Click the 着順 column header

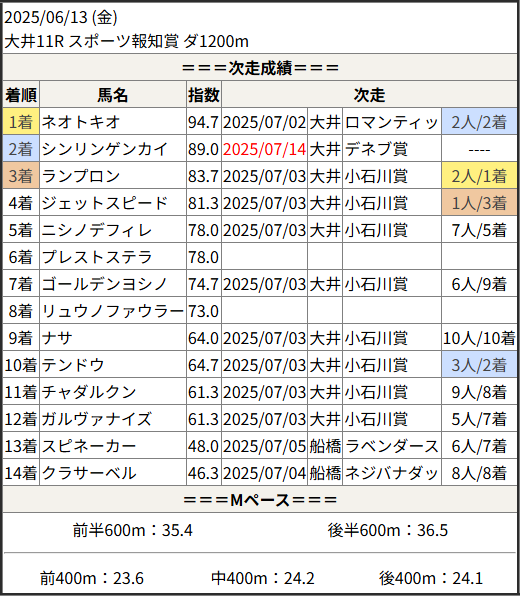pyautogui.click(x=21, y=95)
